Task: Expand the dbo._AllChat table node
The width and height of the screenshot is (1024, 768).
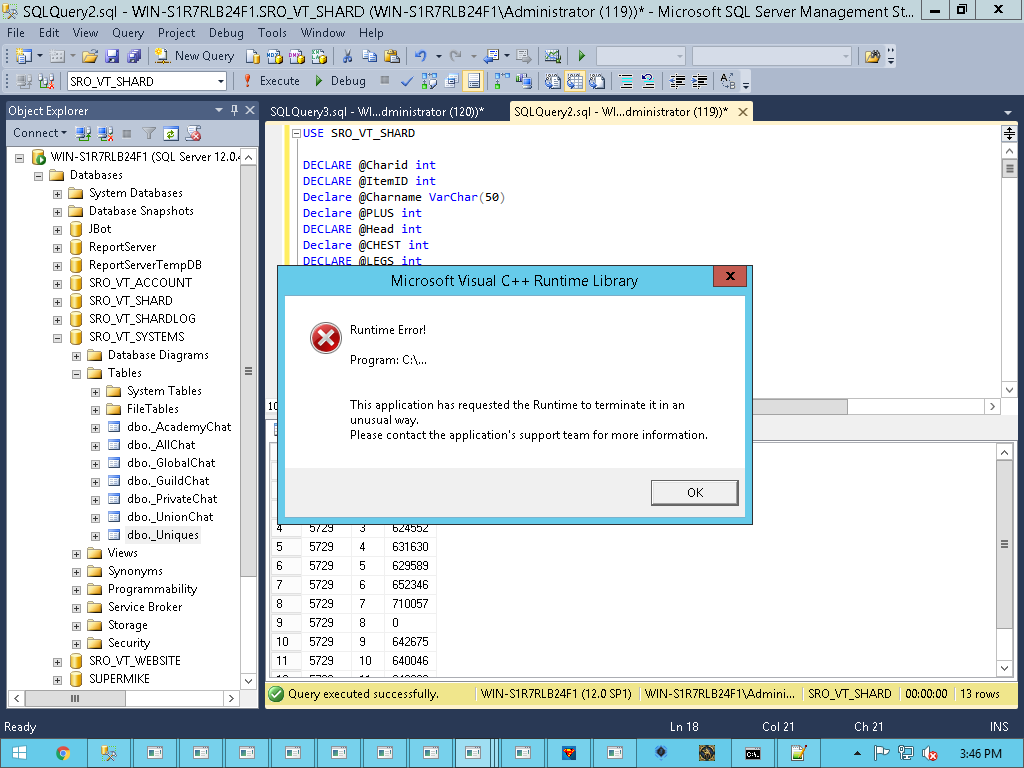Action: pyautogui.click(x=95, y=446)
